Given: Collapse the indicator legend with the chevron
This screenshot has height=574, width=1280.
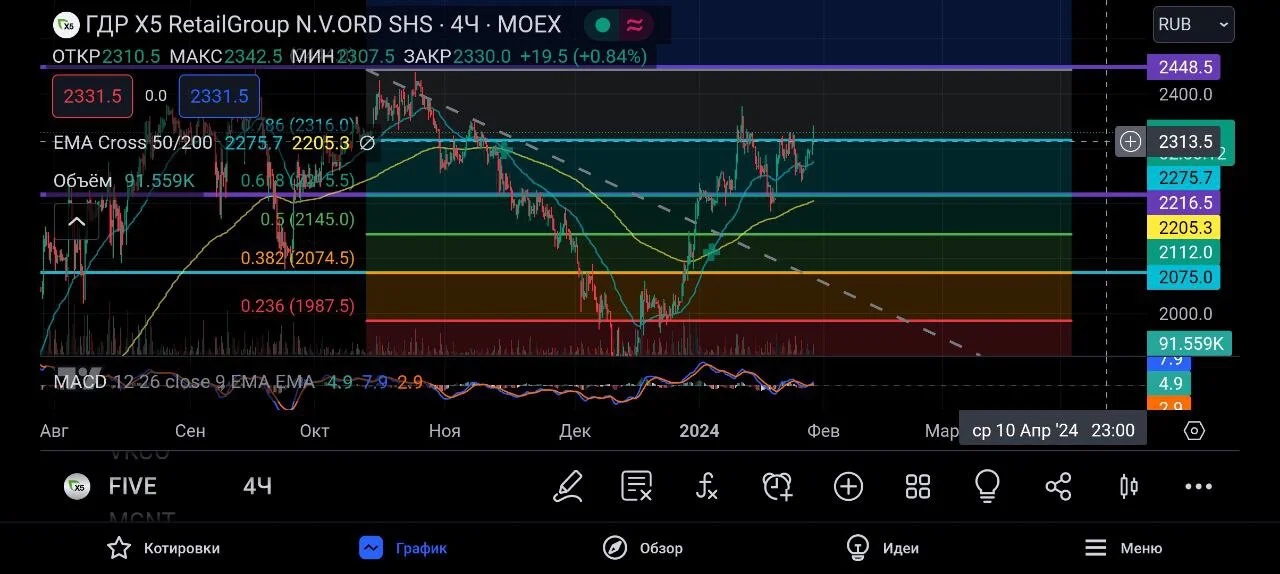Looking at the screenshot, I should pyautogui.click(x=76, y=221).
